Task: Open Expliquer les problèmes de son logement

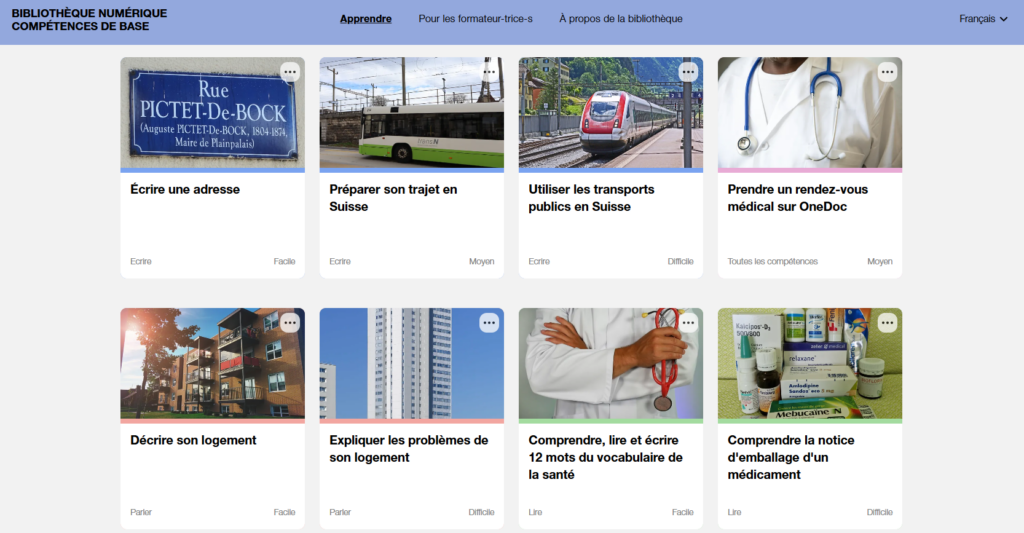Action: [x=409, y=449]
